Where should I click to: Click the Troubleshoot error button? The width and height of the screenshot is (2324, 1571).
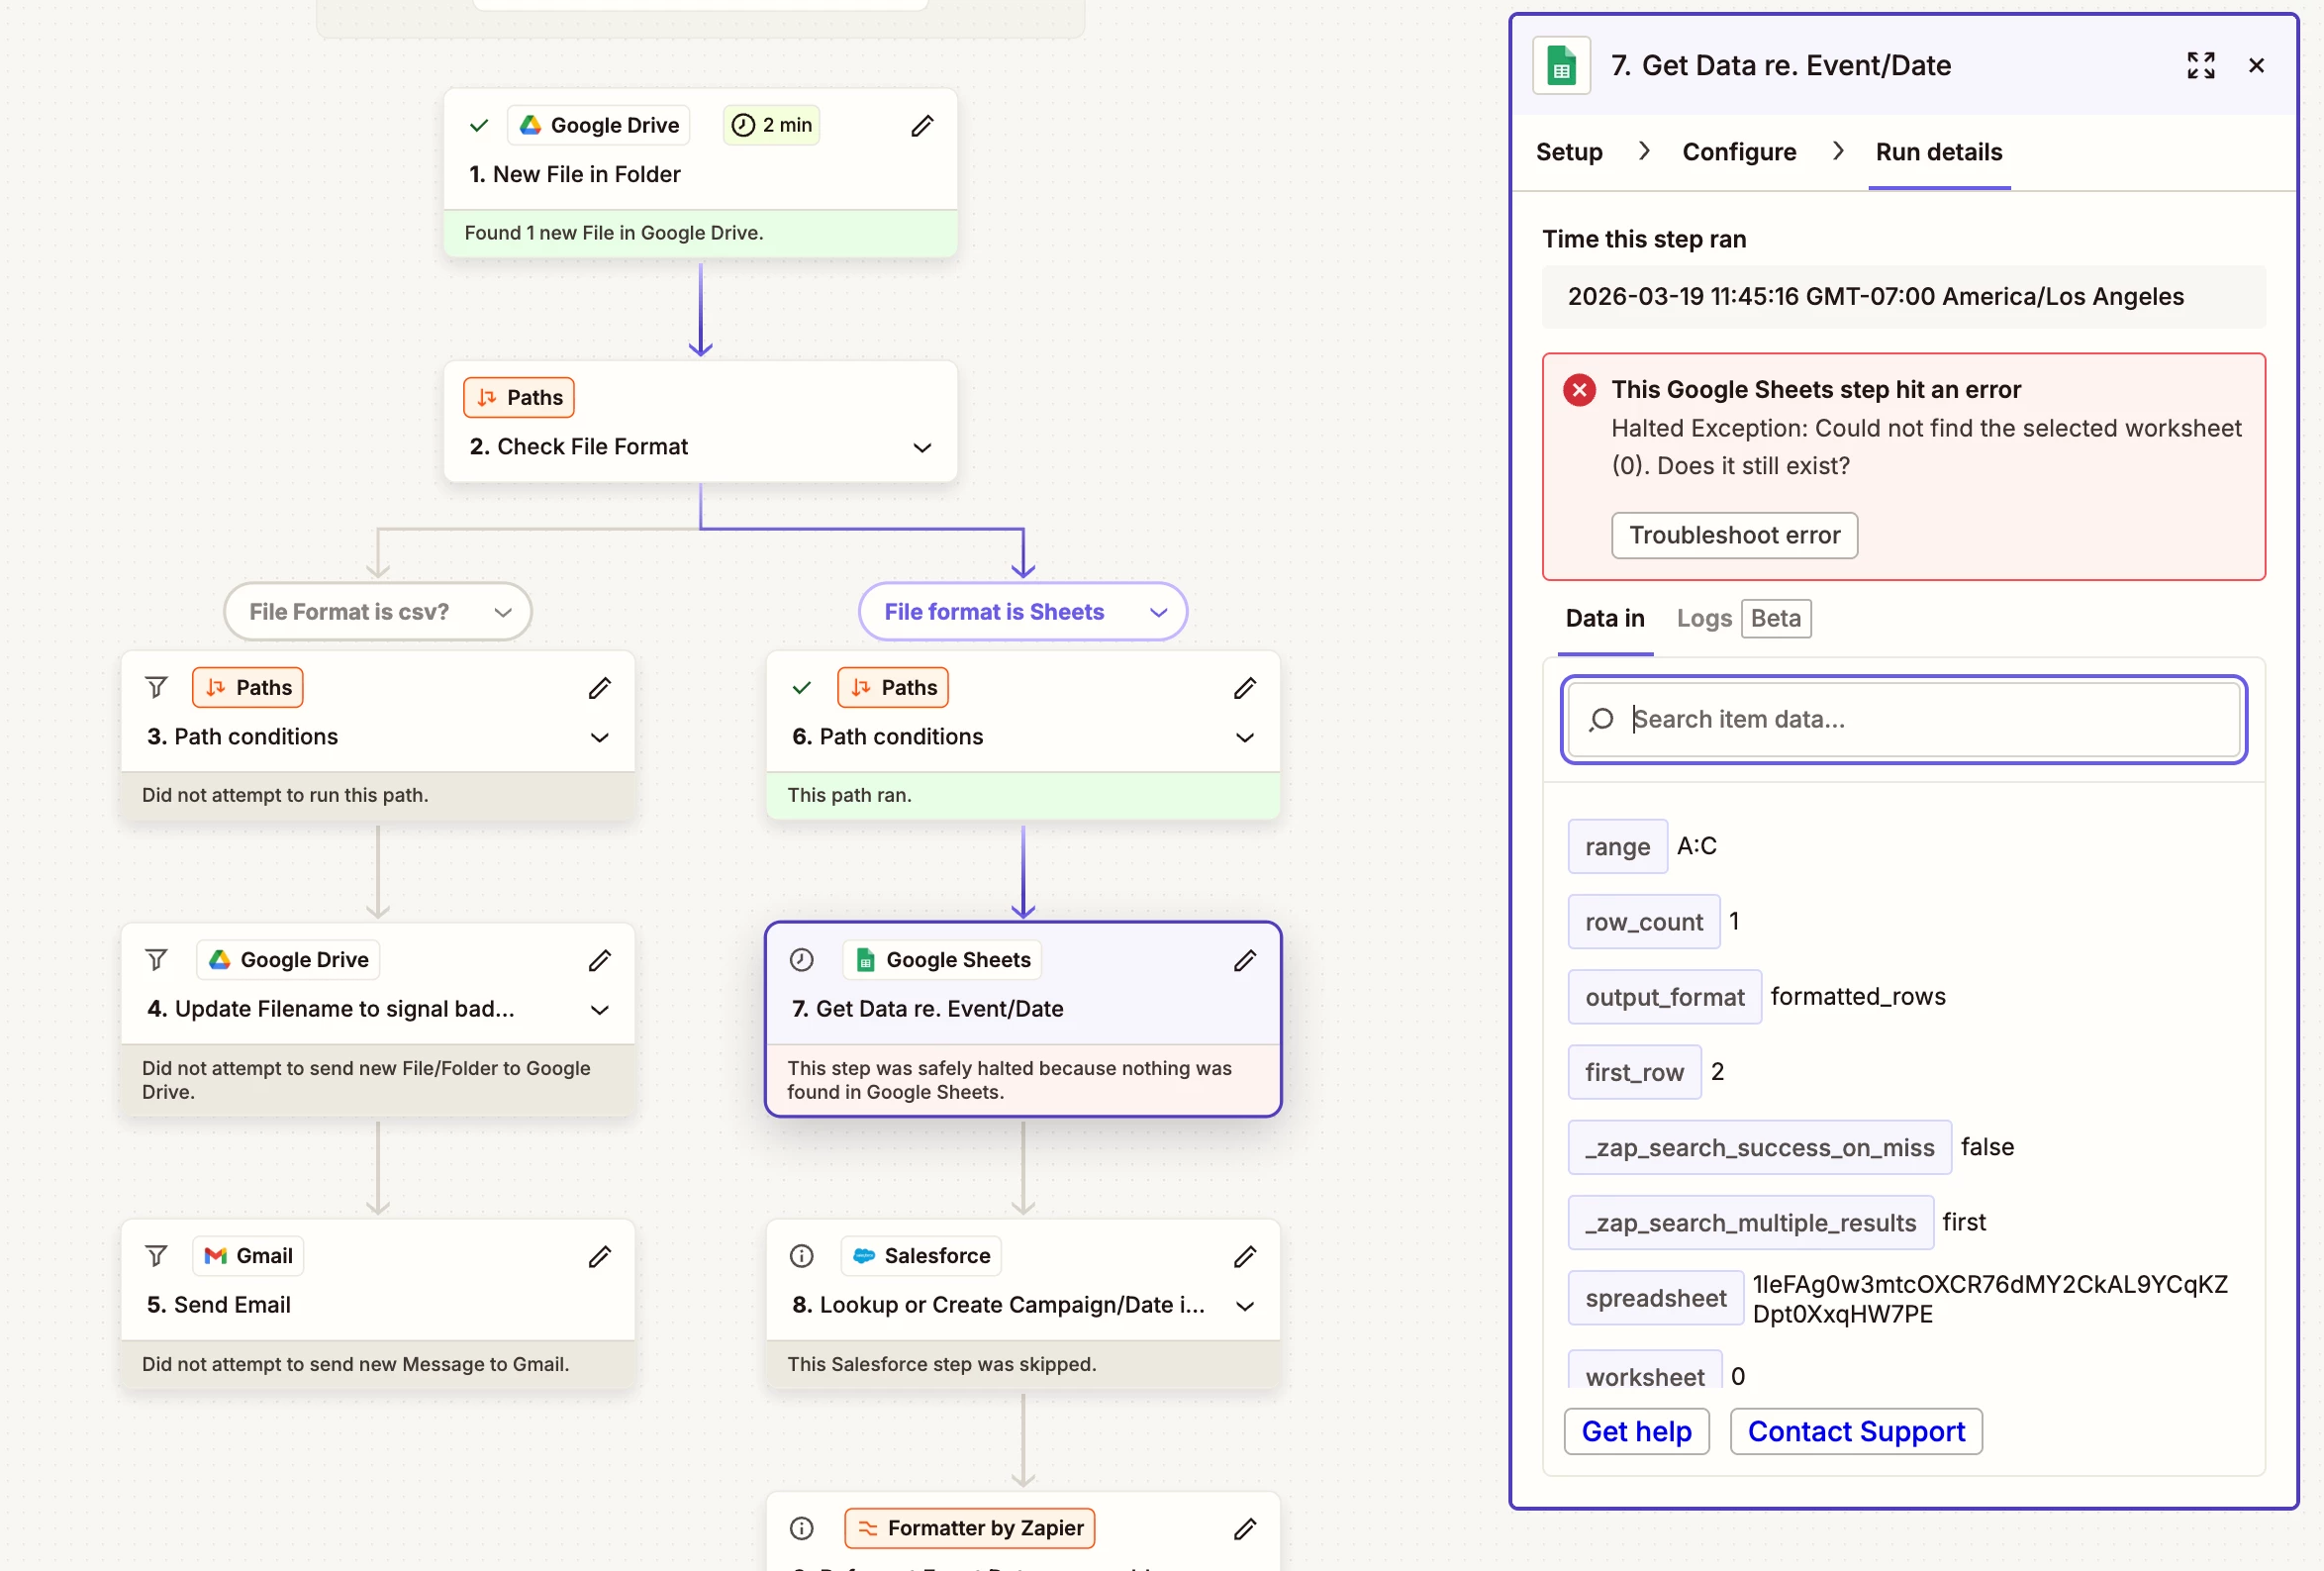point(1733,535)
